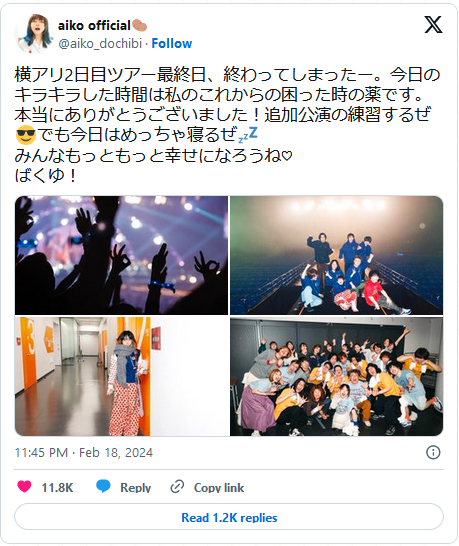Viewport: 459px width, 546px height.
Task: Click the sunglasses emoji in the tweet
Action: (x=26, y=135)
